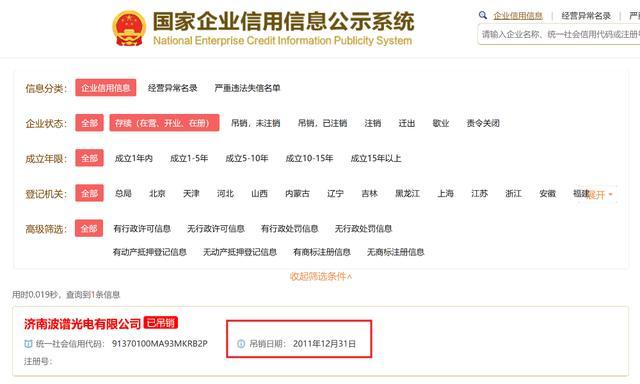Toggle the 存续（在营、开业、在册）status filter
The image size is (640, 384).
(x=164, y=123)
